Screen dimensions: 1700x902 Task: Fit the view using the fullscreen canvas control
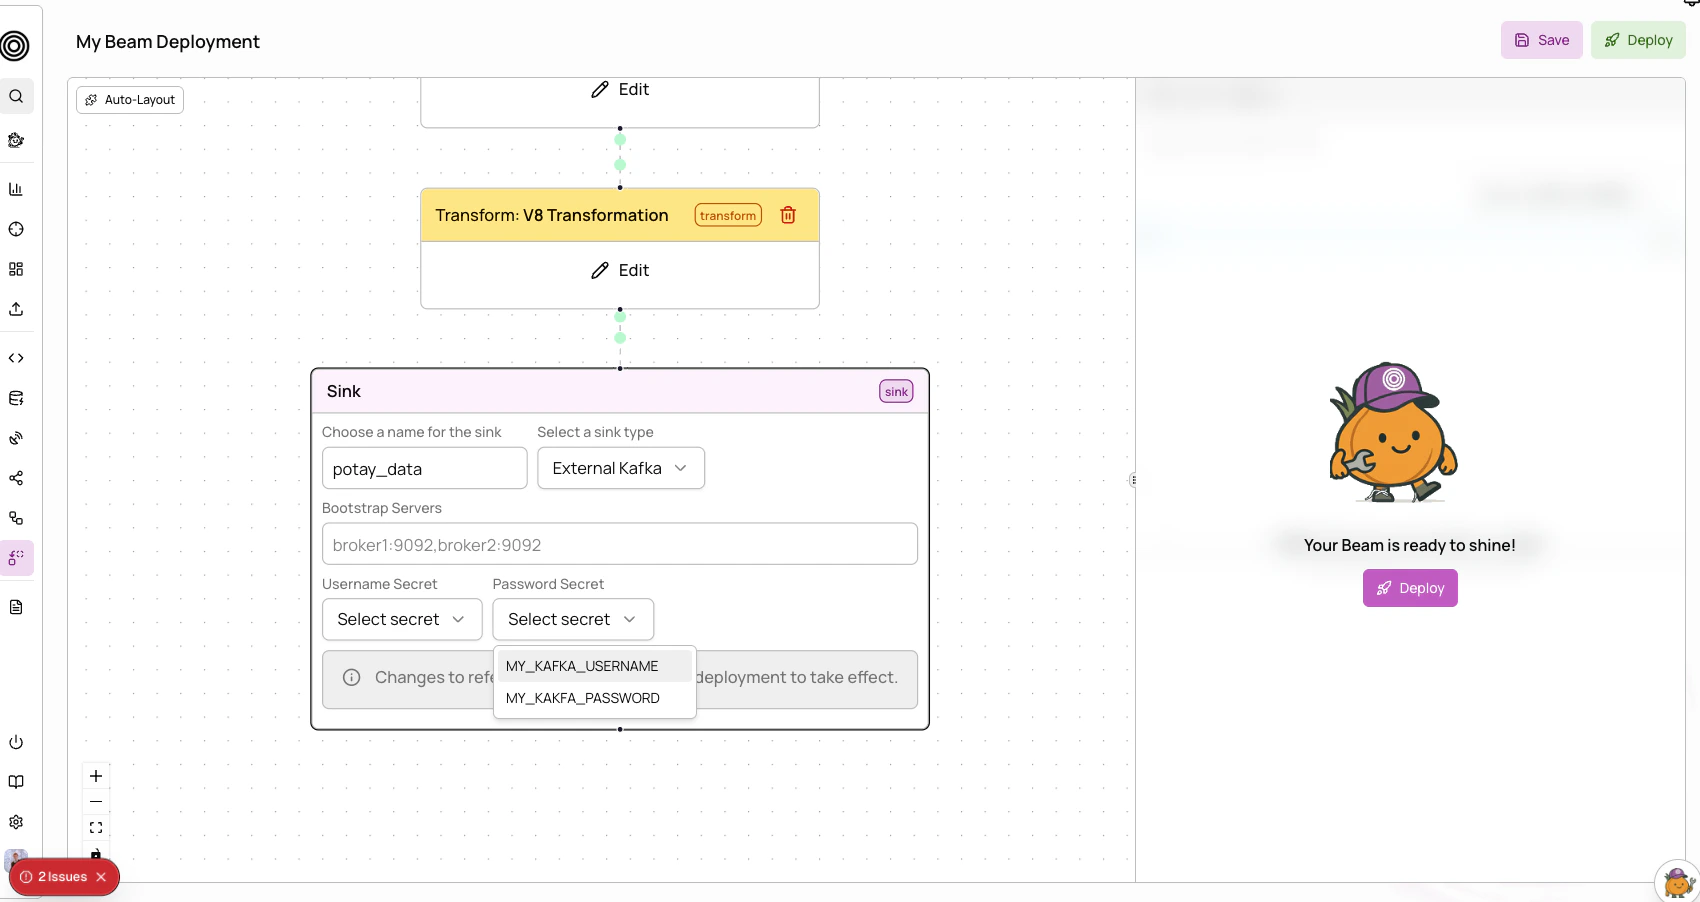pyautogui.click(x=96, y=828)
